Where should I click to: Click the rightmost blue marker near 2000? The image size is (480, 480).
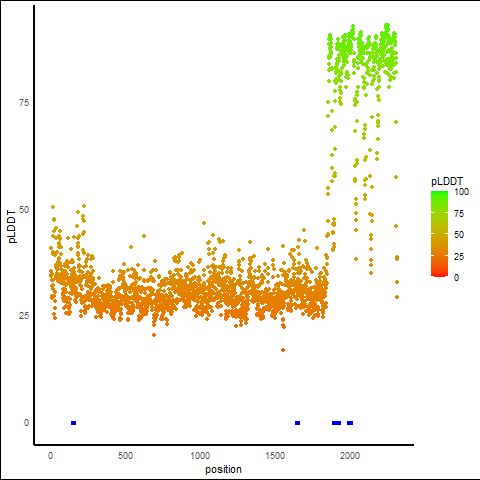point(350,423)
